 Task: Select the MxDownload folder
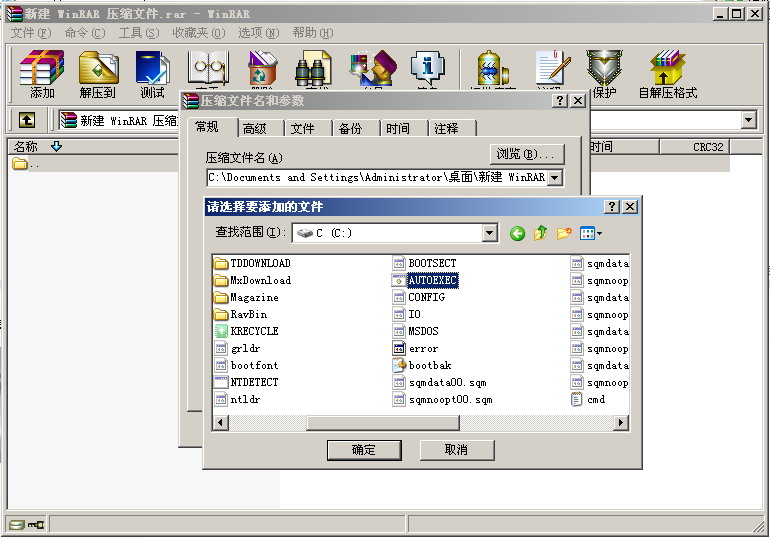pyautogui.click(x=253, y=280)
